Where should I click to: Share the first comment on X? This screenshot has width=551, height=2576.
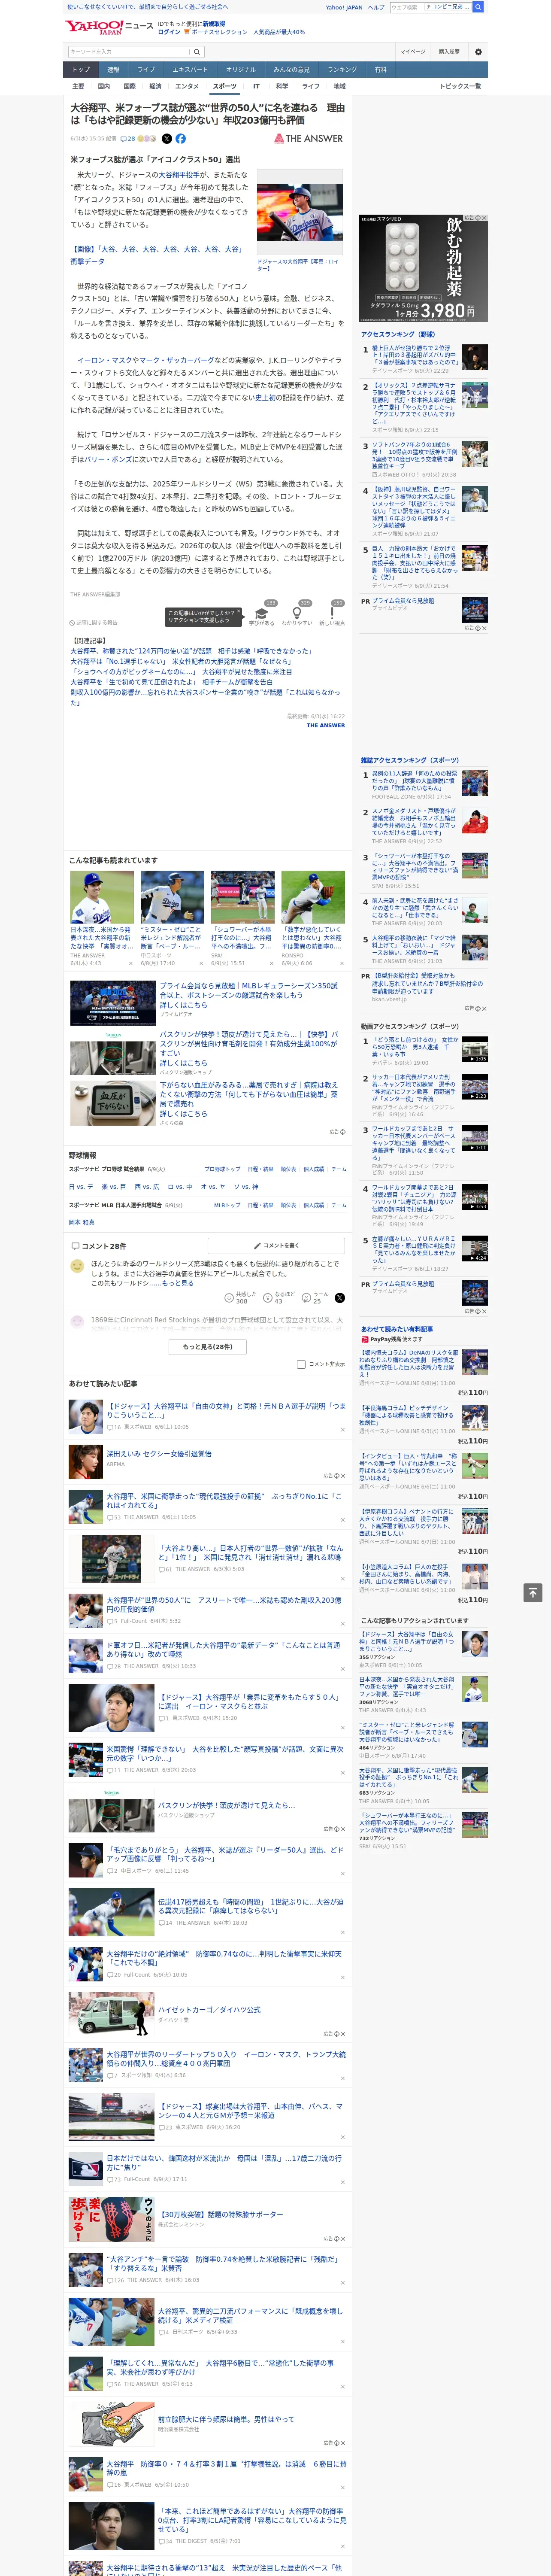(x=340, y=1297)
